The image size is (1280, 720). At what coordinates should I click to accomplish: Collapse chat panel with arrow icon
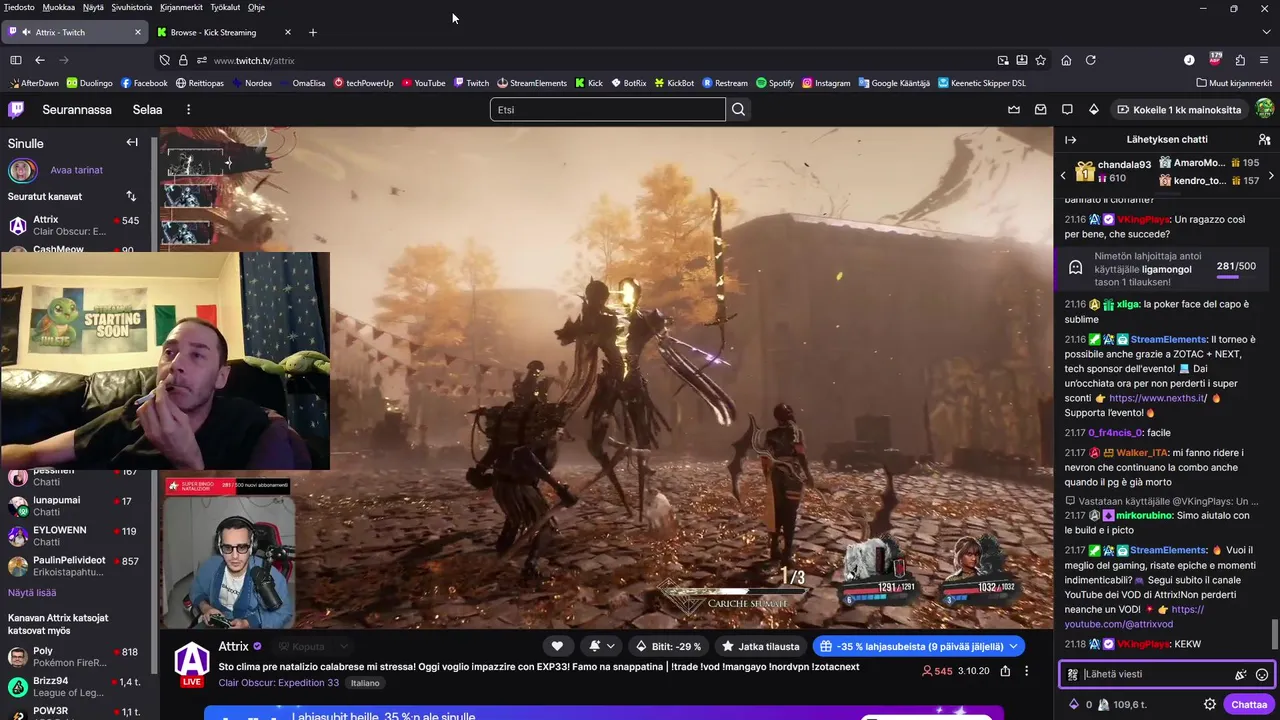click(x=1070, y=140)
